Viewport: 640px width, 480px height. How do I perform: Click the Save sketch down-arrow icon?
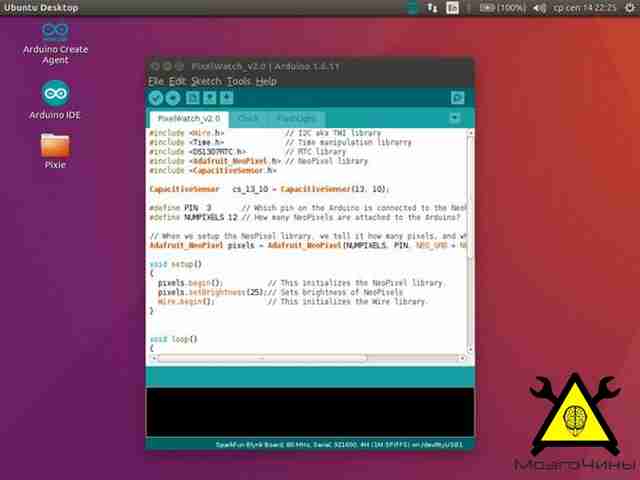(x=227, y=98)
